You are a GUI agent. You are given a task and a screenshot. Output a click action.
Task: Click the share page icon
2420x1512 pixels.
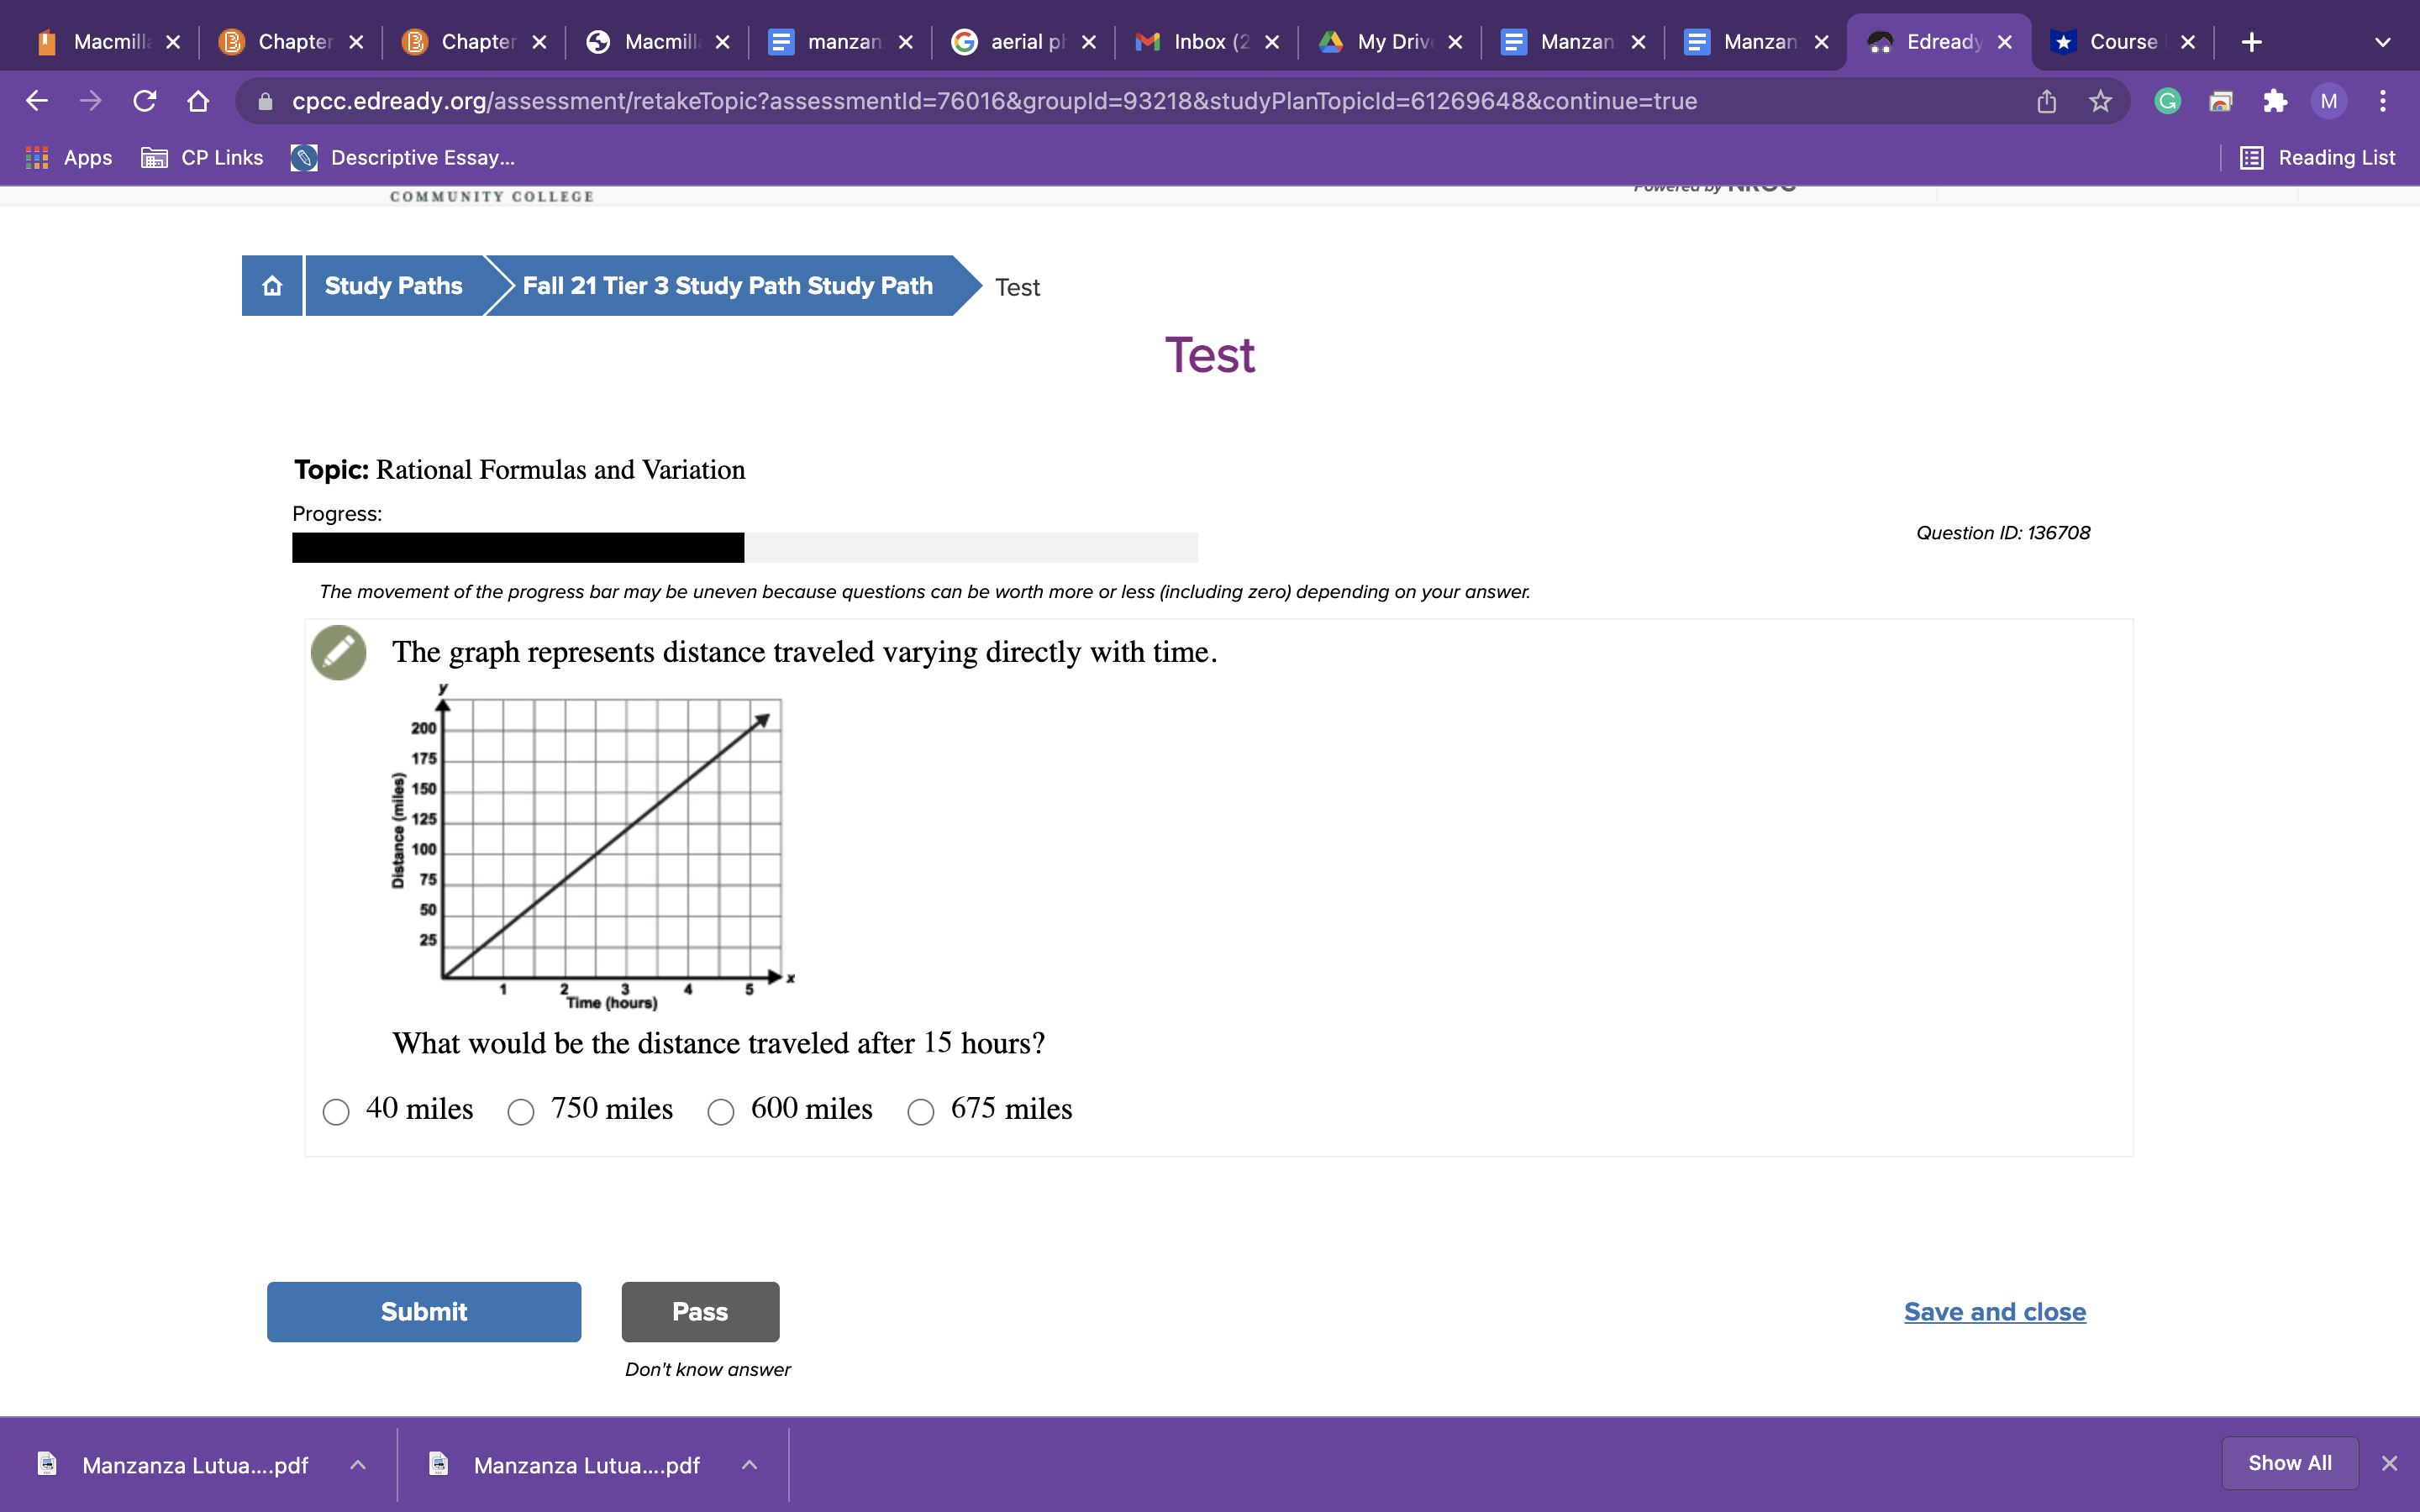coord(2046,101)
